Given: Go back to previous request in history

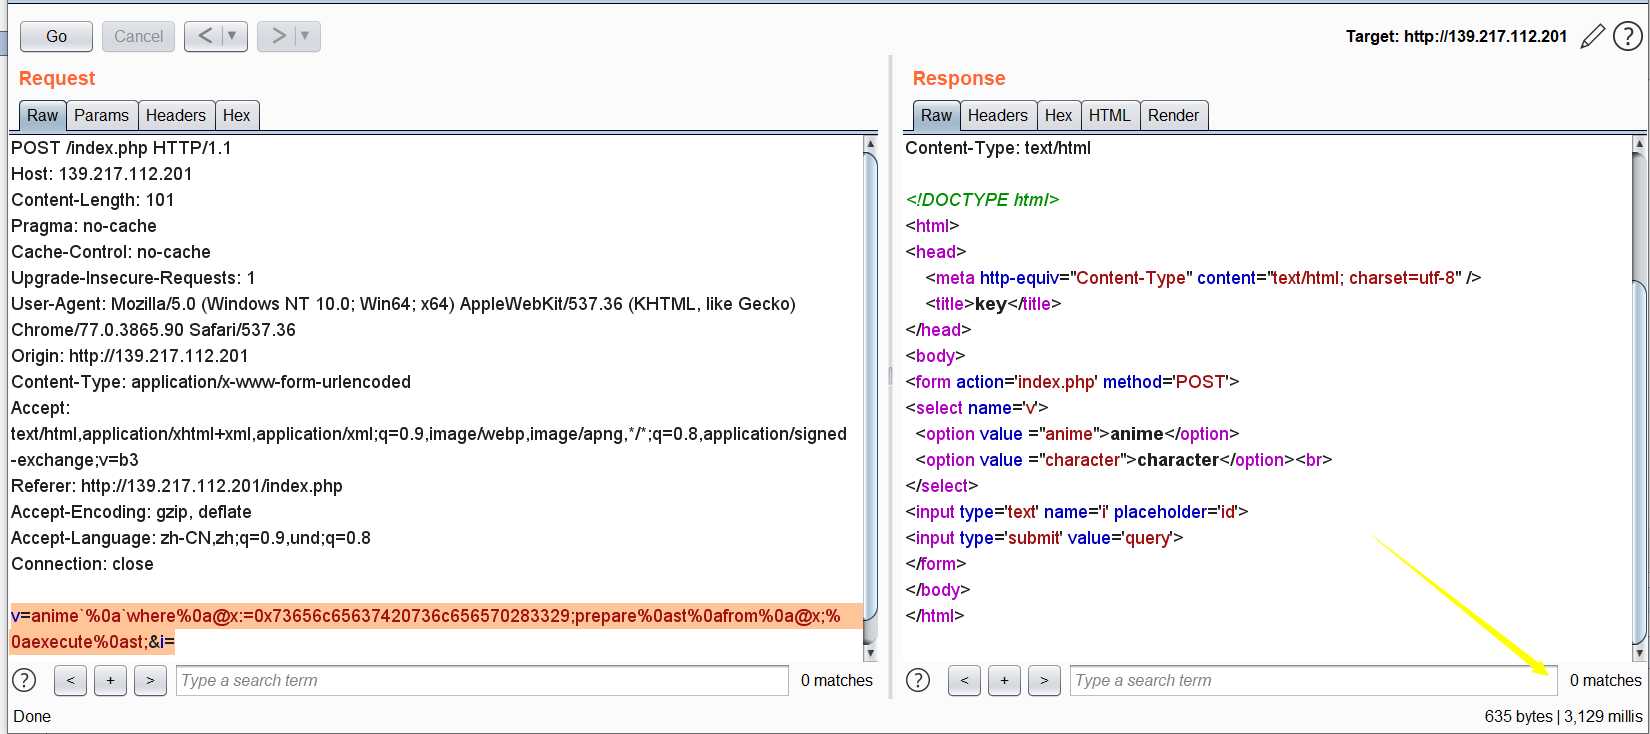Looking at the screenshot, I should [x=204, y=36].
